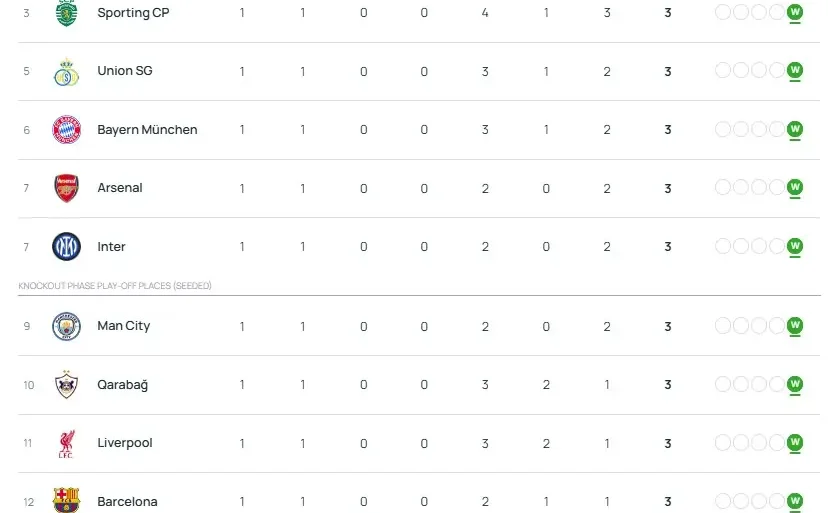Click the Sporting CP club crest

[66, 13]
